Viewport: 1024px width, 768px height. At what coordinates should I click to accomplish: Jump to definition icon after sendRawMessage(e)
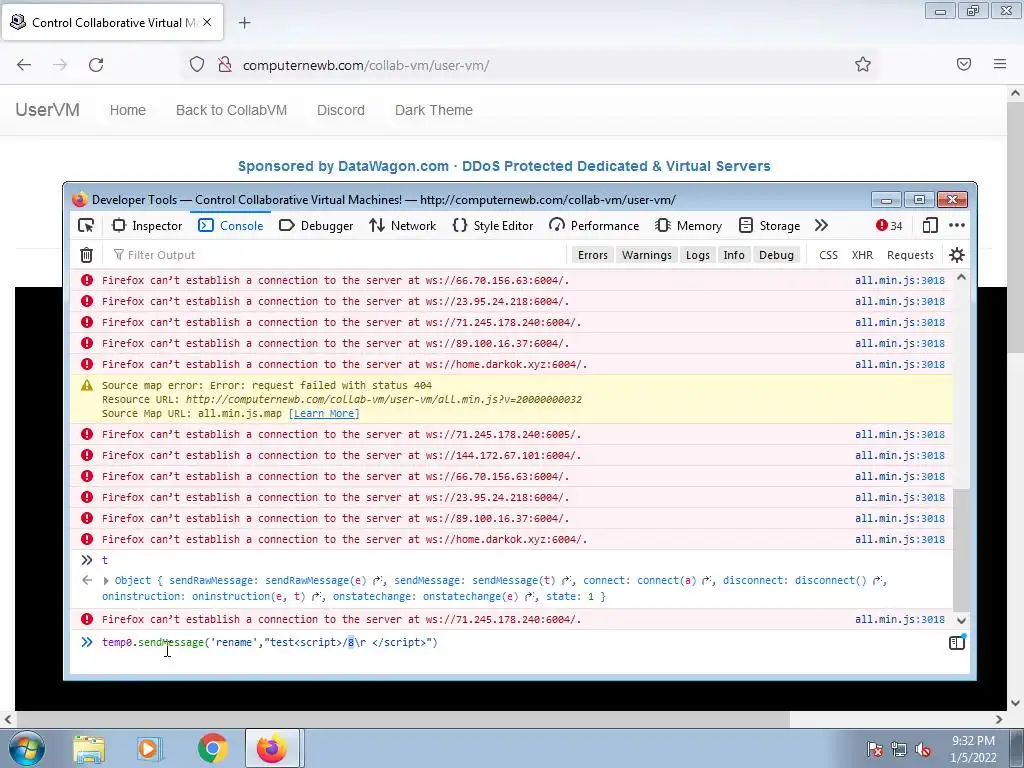378,580
